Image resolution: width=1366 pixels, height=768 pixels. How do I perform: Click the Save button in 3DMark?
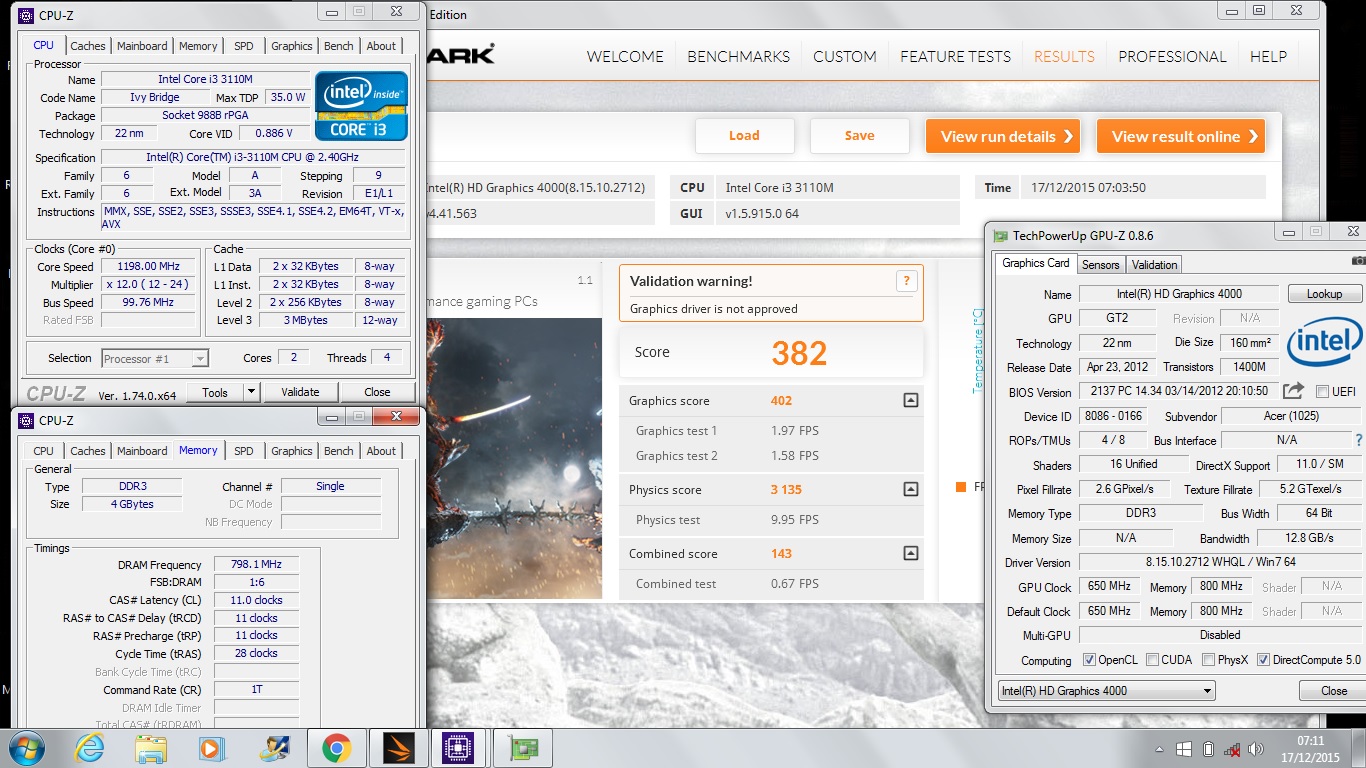[859, 136]
